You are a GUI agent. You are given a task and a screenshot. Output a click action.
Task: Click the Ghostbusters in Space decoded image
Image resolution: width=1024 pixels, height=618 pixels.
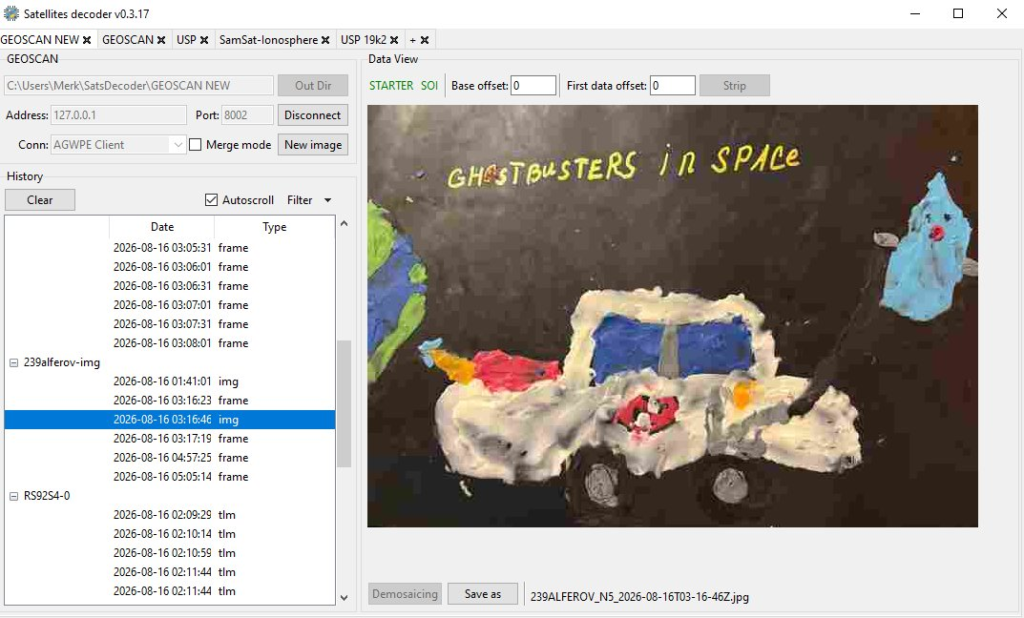673,316
